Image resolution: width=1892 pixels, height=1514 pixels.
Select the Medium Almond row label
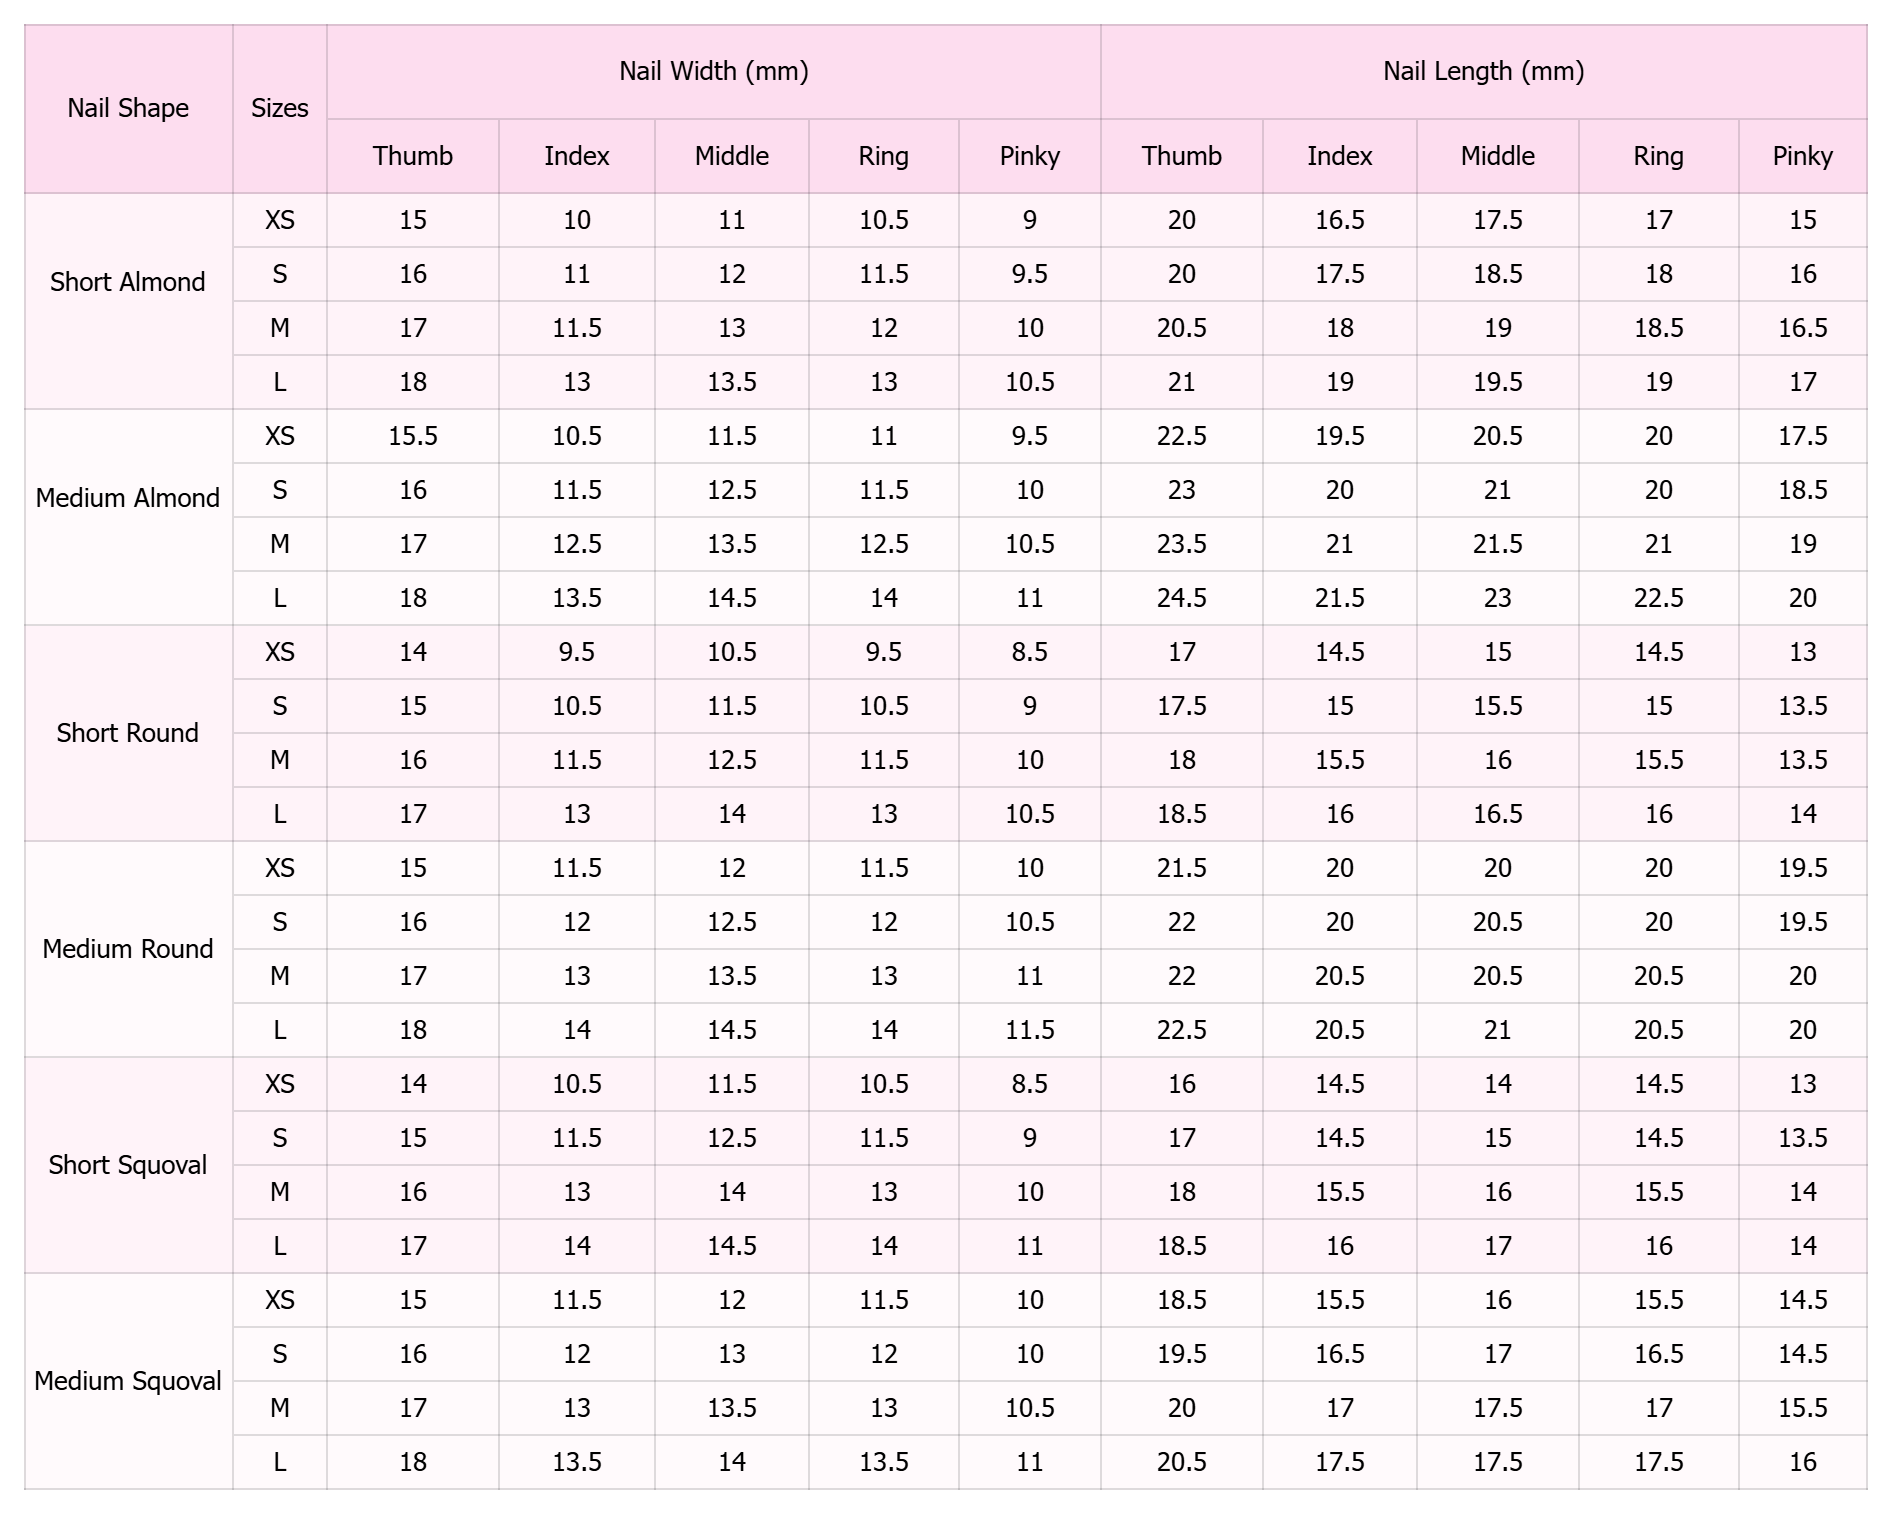pos(128,498)
